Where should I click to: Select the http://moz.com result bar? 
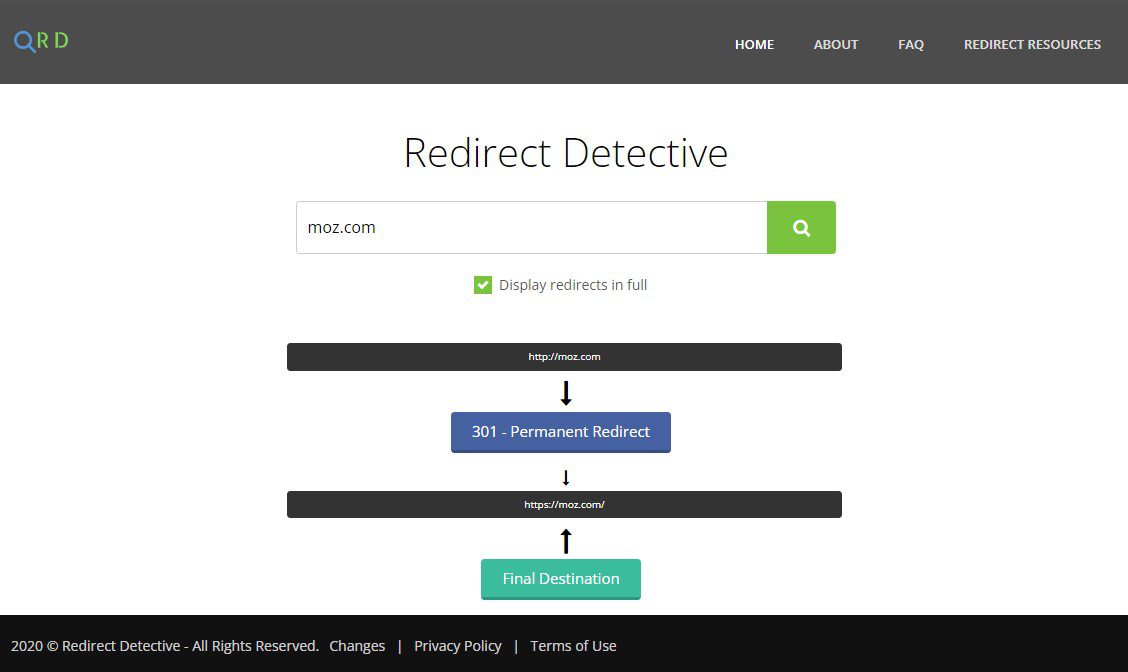click(x=564, y=357)
